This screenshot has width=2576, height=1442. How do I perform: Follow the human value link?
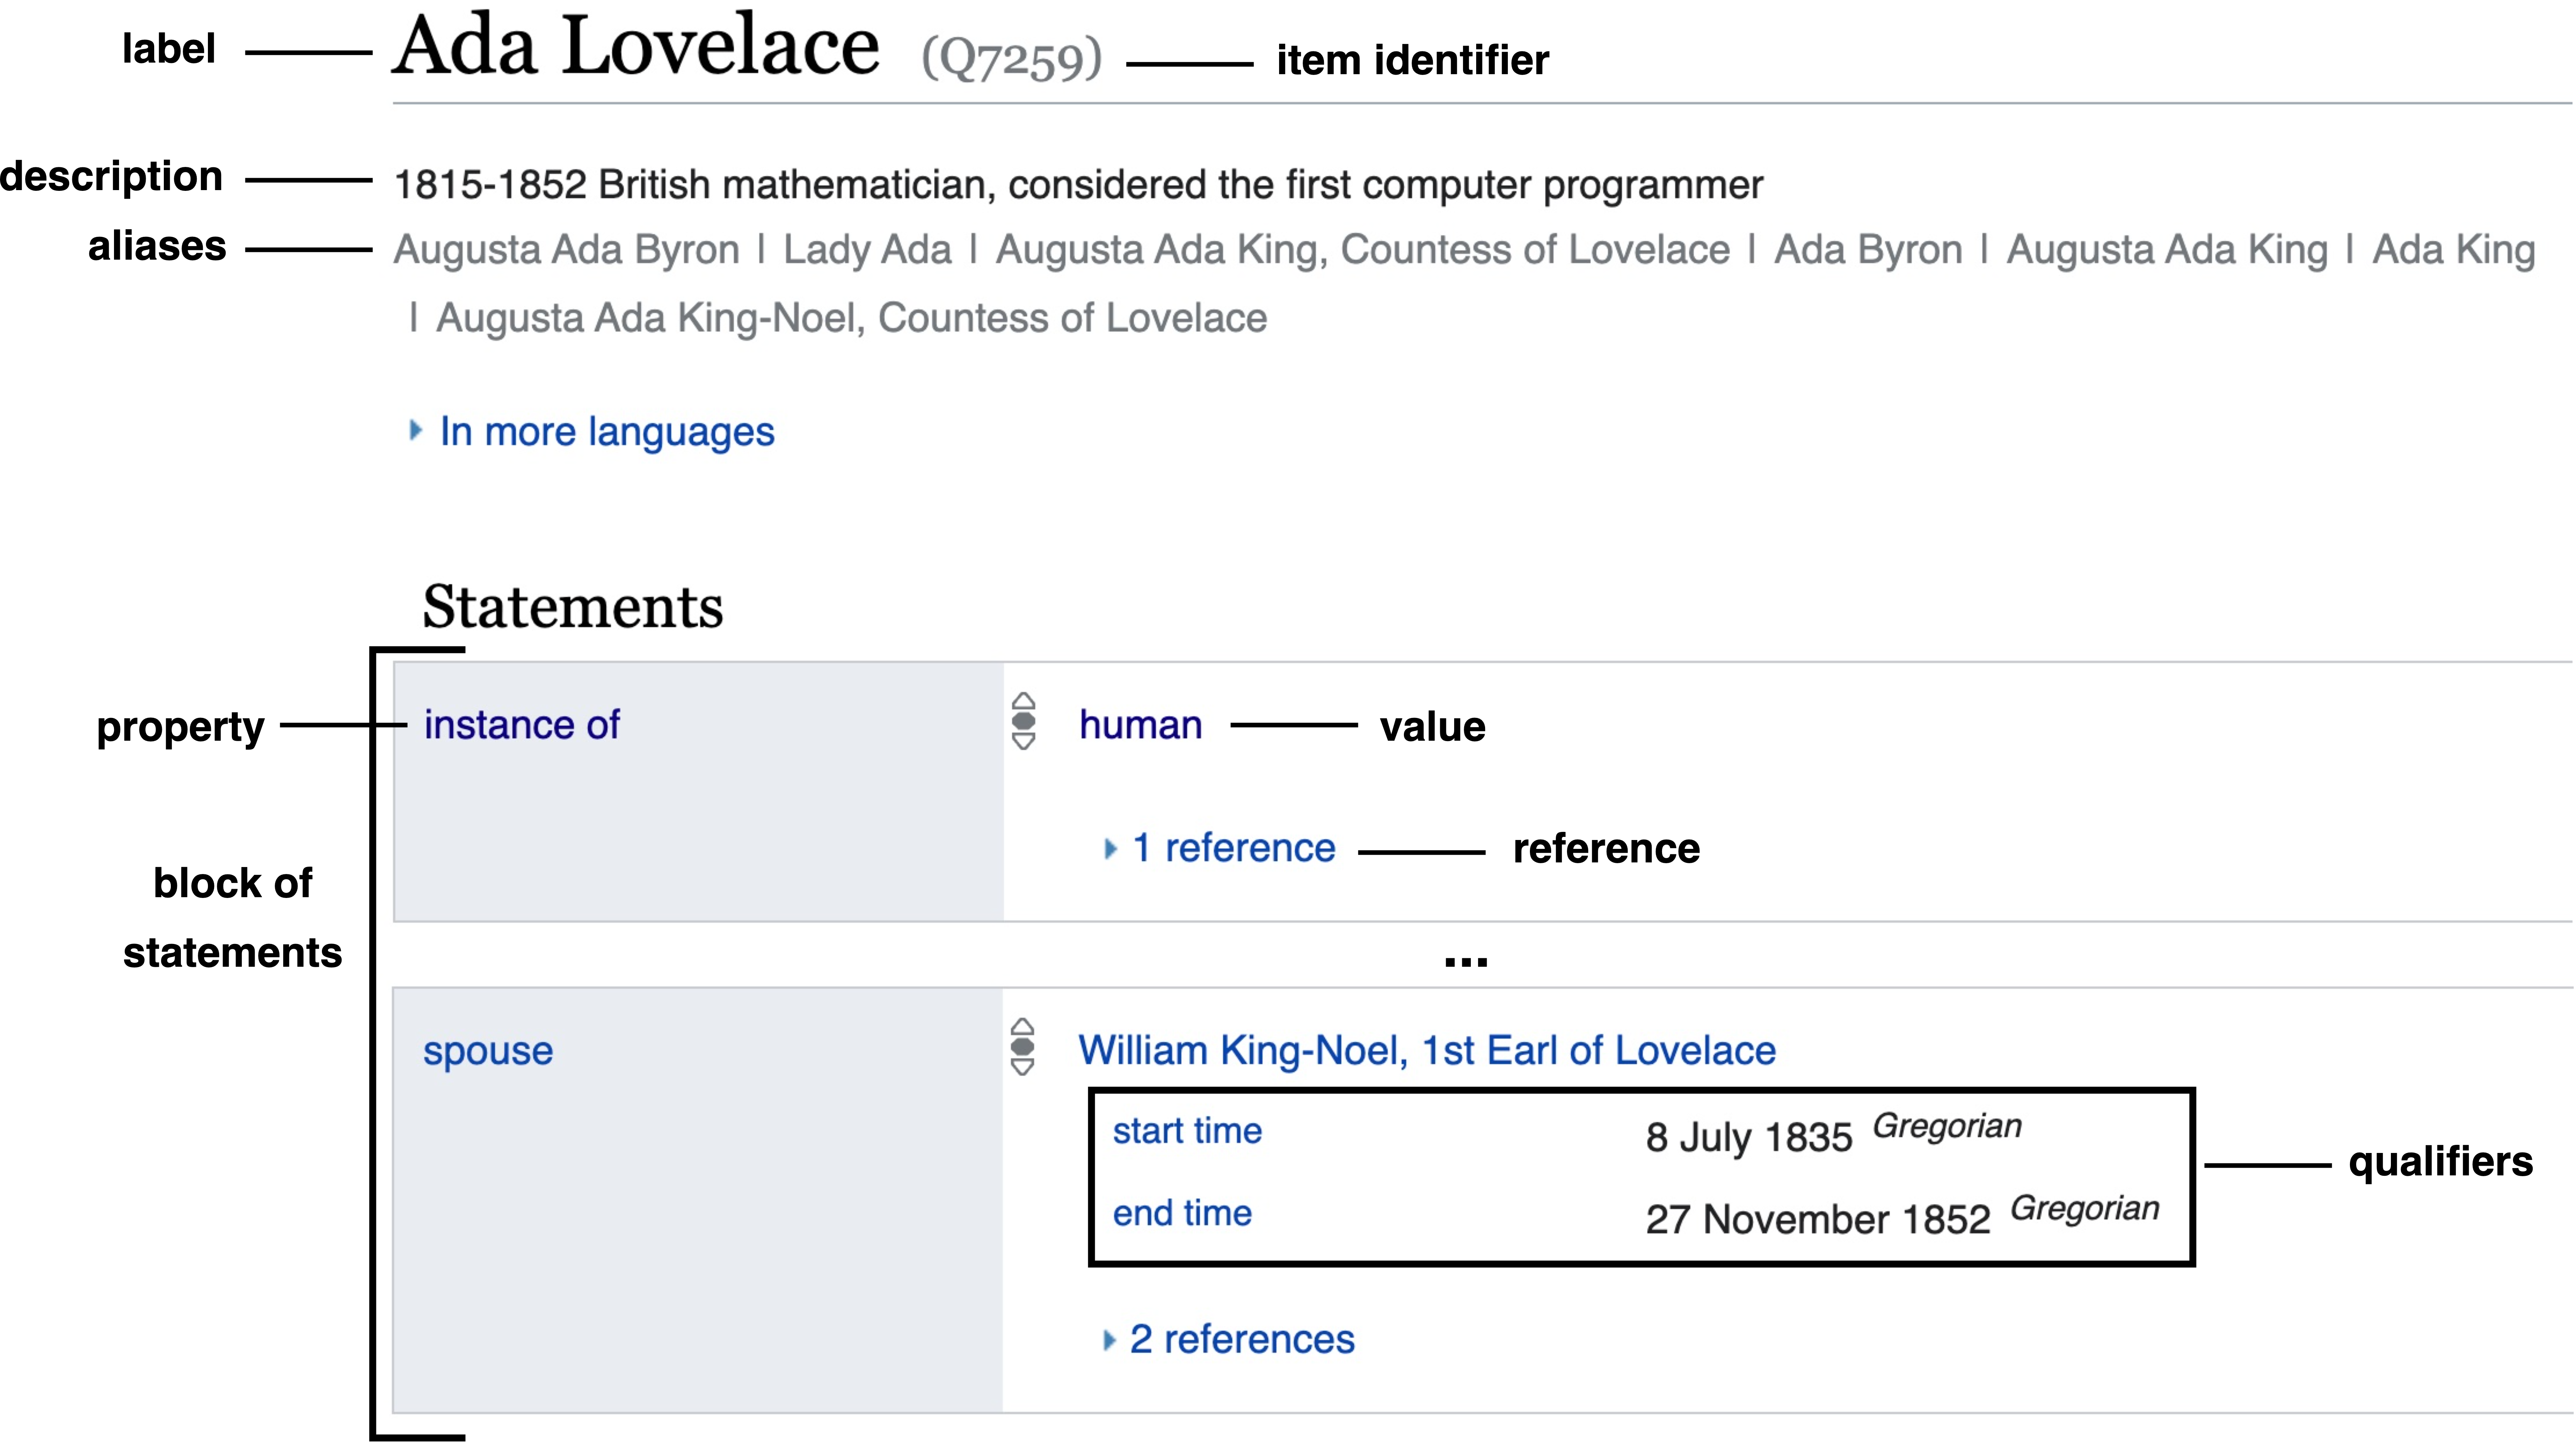click(x=1140, y=725)
